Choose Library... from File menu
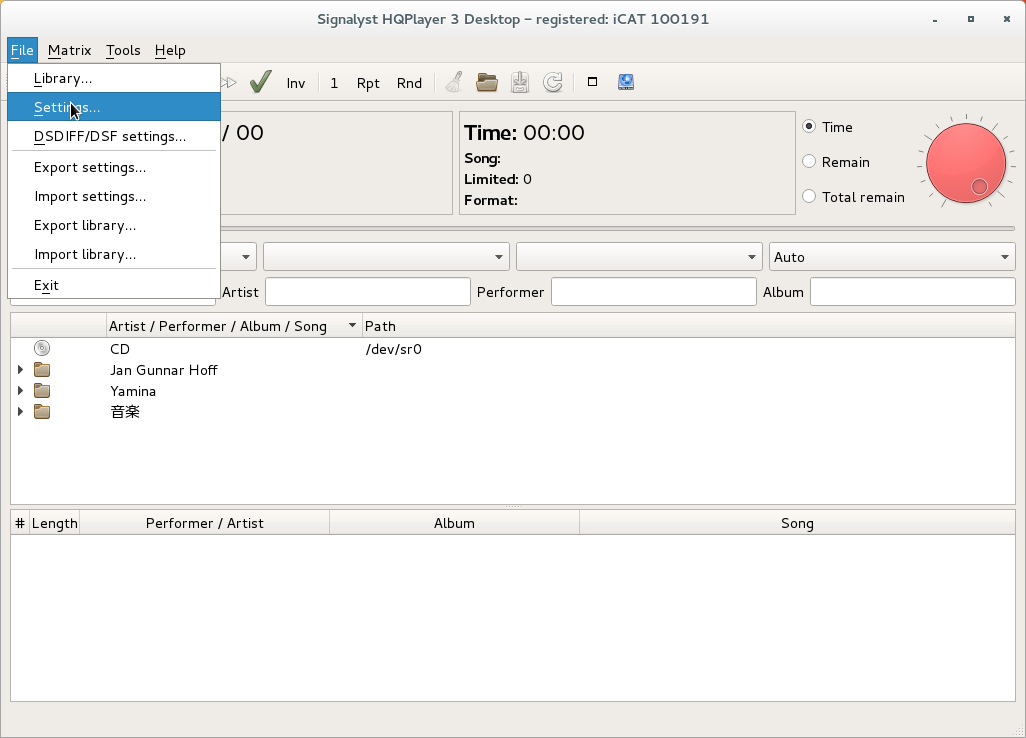Image resolution: width=1026 pixels, height=738 pixels. click(x=114, y=78)
